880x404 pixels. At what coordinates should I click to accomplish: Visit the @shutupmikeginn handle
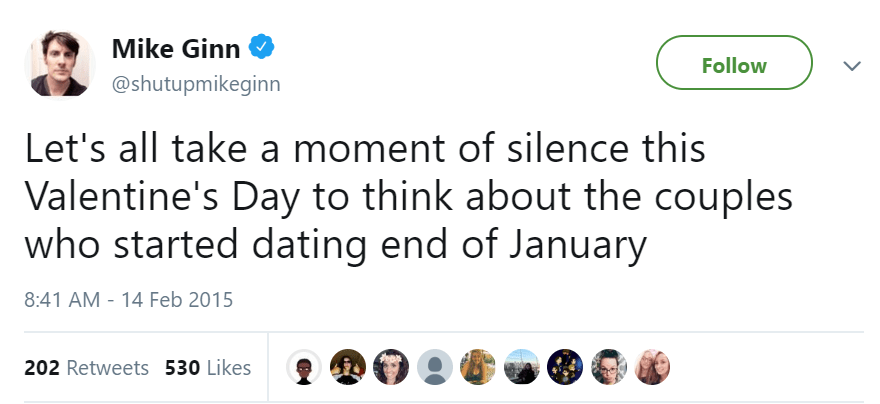(x=195, y=83)
